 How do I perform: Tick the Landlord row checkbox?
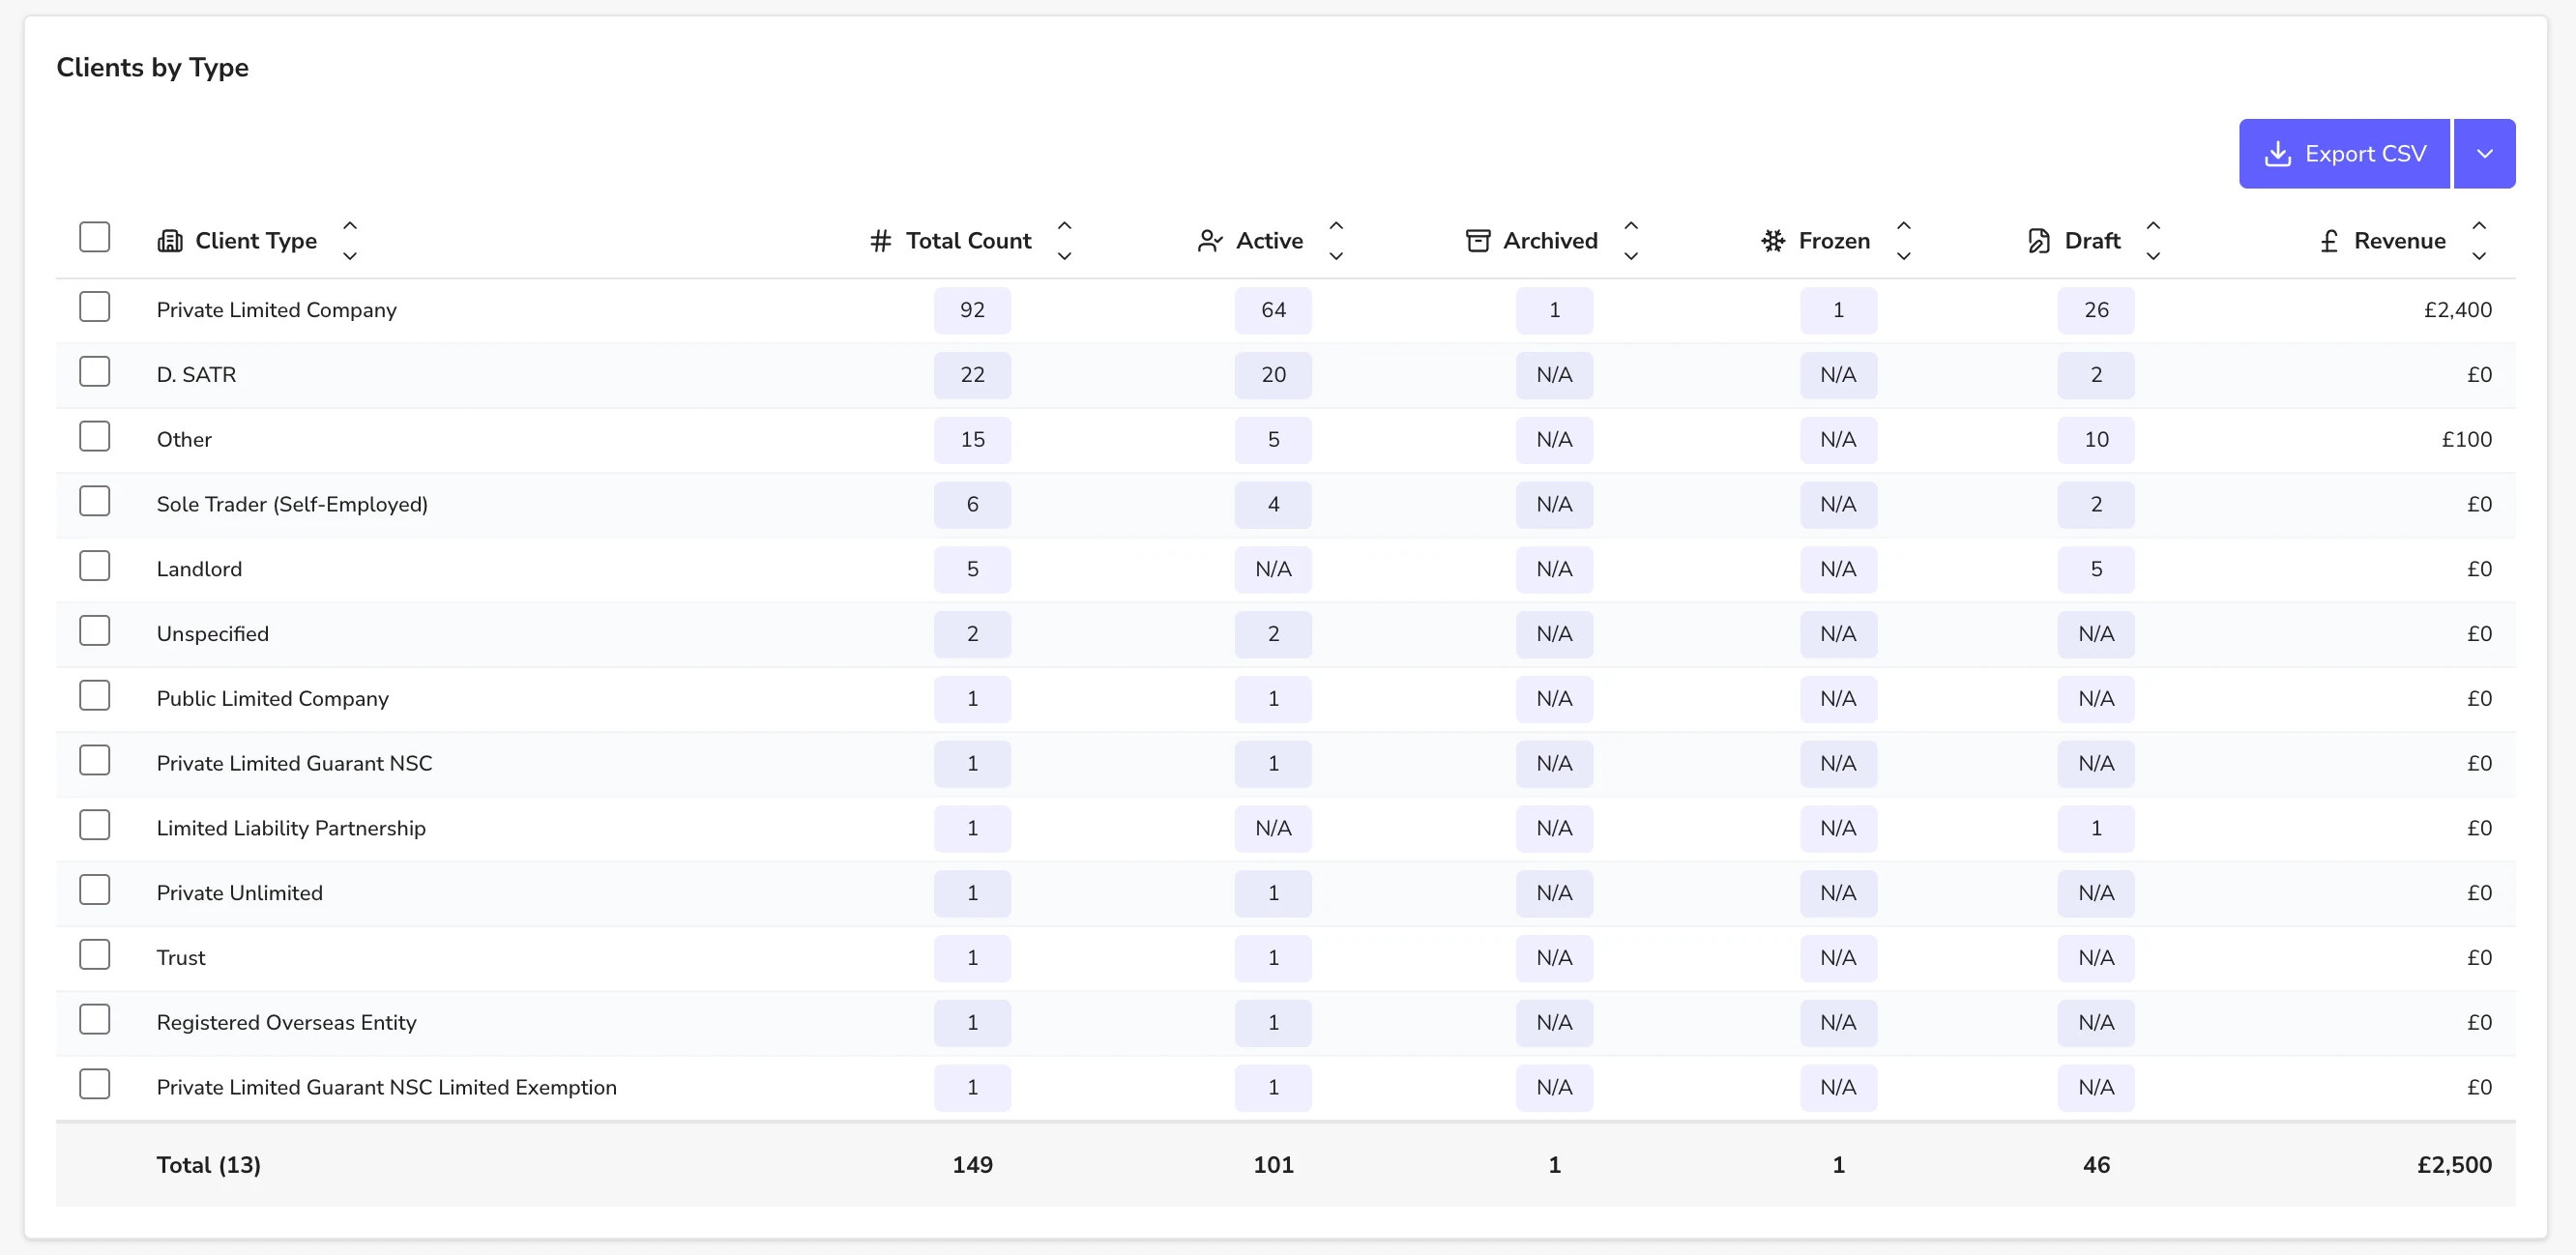95,566
